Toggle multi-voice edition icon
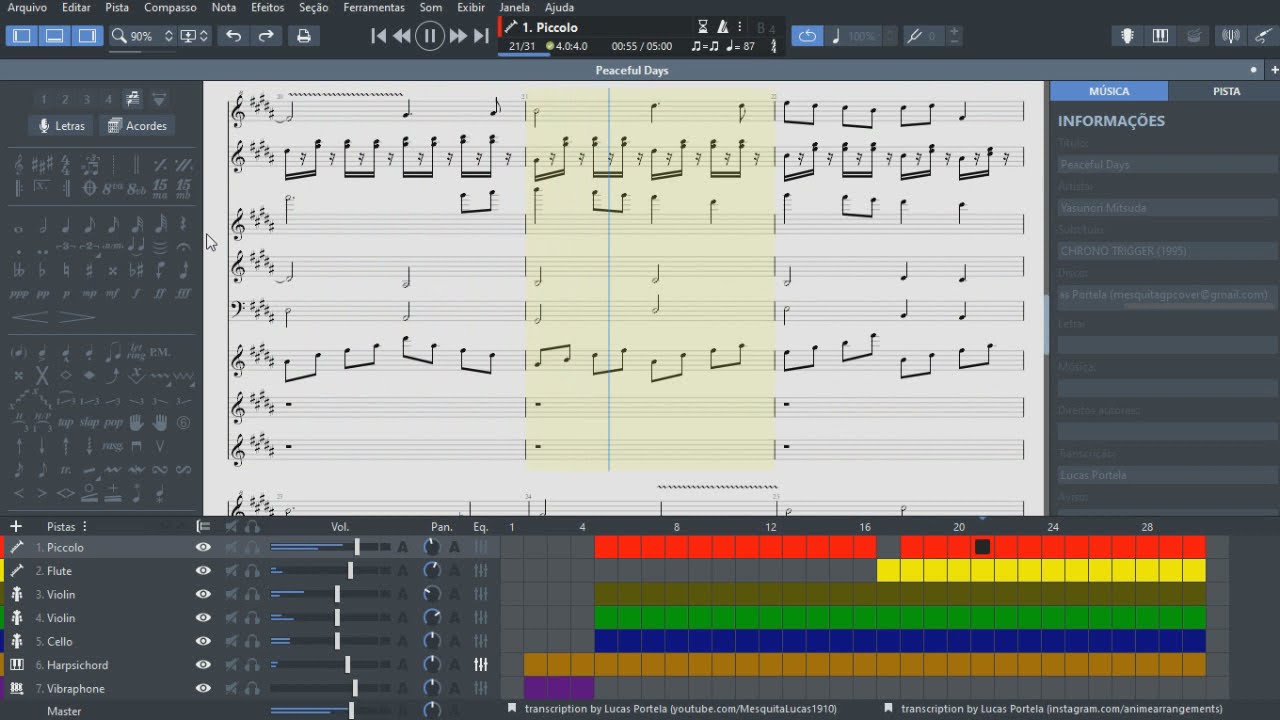 (x=133, y=99)
